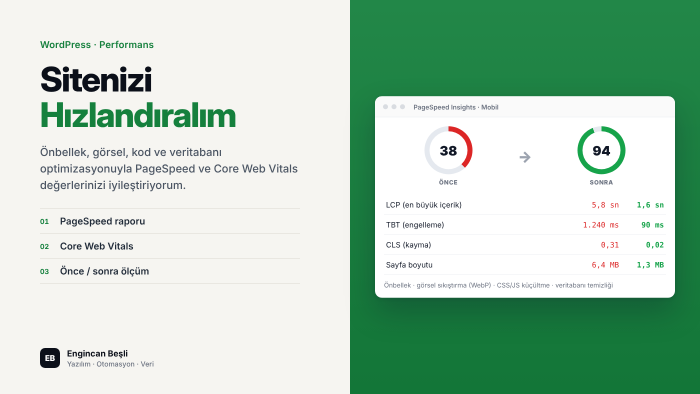Click the 'WordPress · Performans' label
Viewport: 700px width, 394px height.
point(97,45)
